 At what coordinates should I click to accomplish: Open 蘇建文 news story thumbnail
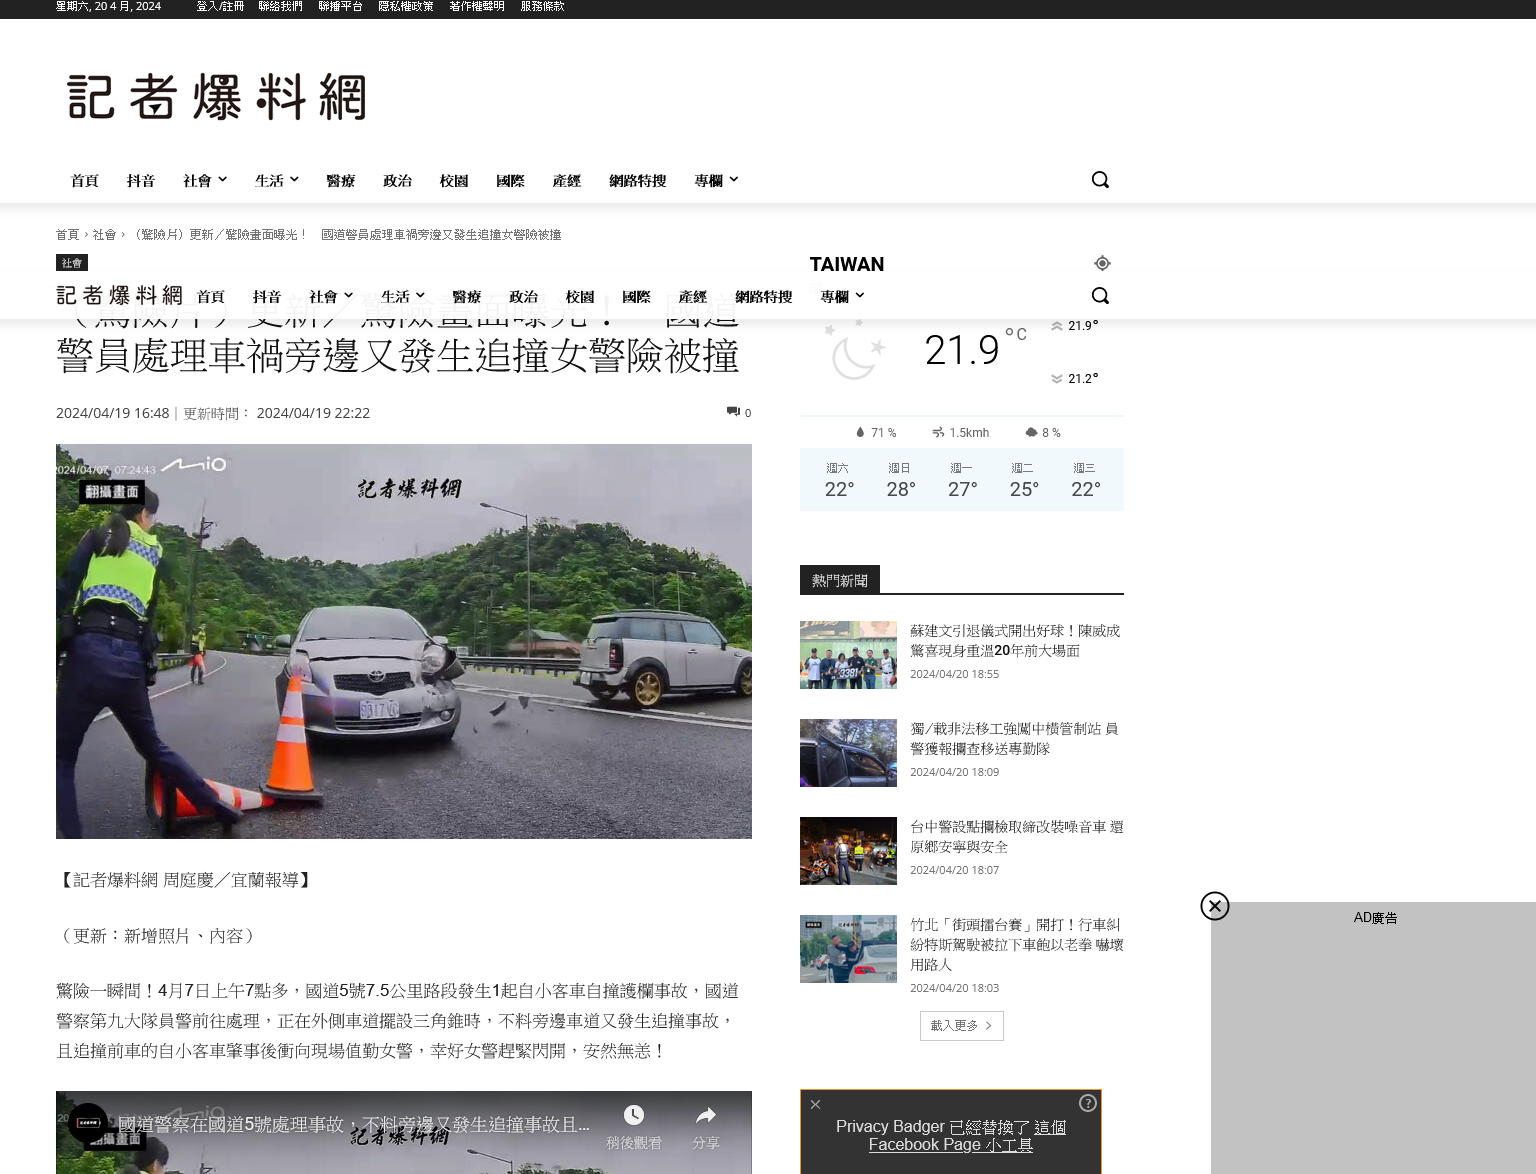coord(848,654)
